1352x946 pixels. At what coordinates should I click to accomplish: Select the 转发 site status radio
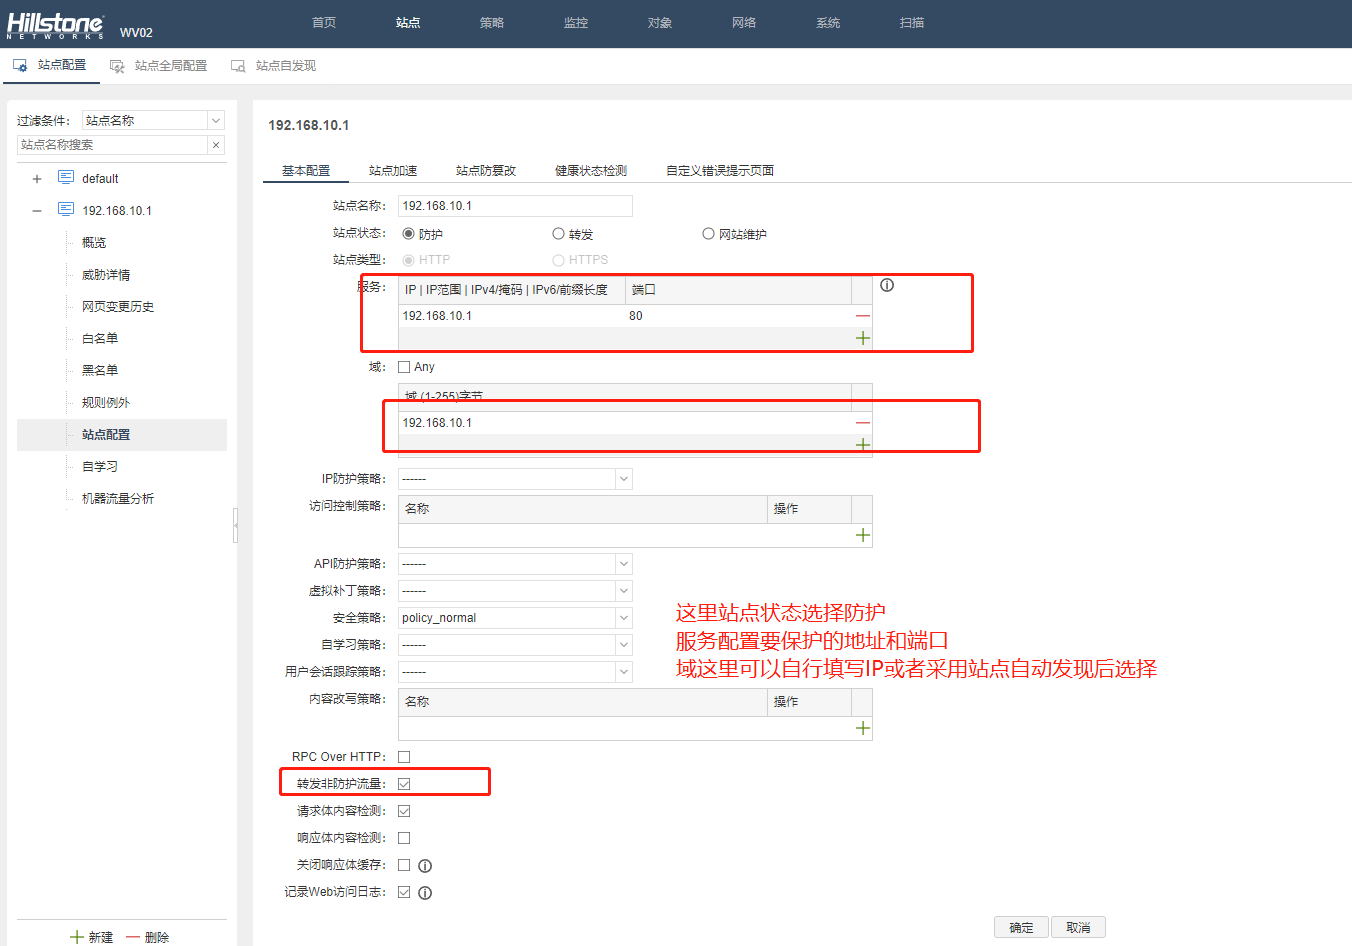tap(559, 234)
